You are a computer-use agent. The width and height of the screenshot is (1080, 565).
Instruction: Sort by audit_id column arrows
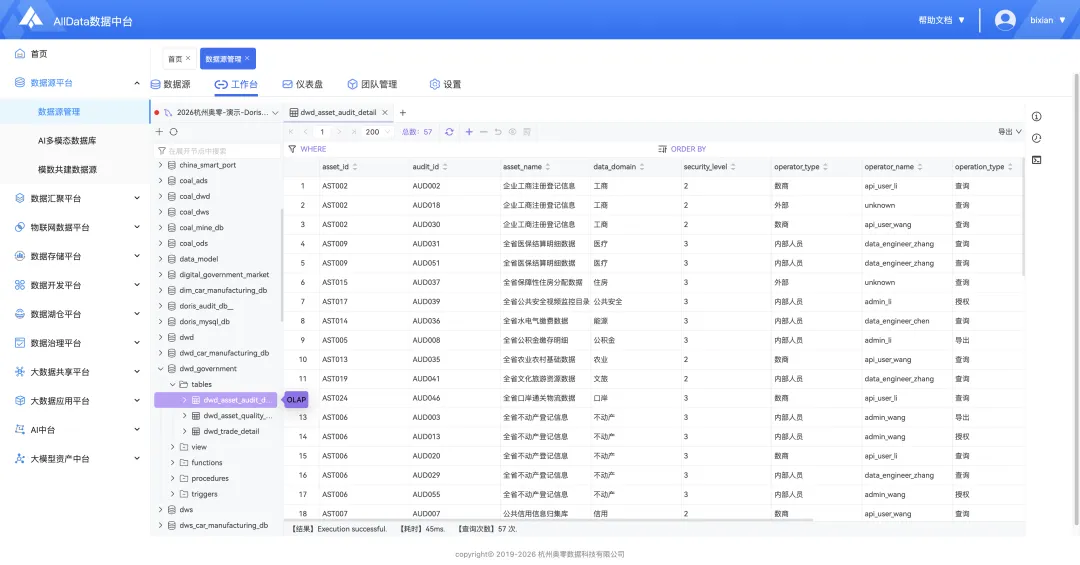[x=445, y=167]
